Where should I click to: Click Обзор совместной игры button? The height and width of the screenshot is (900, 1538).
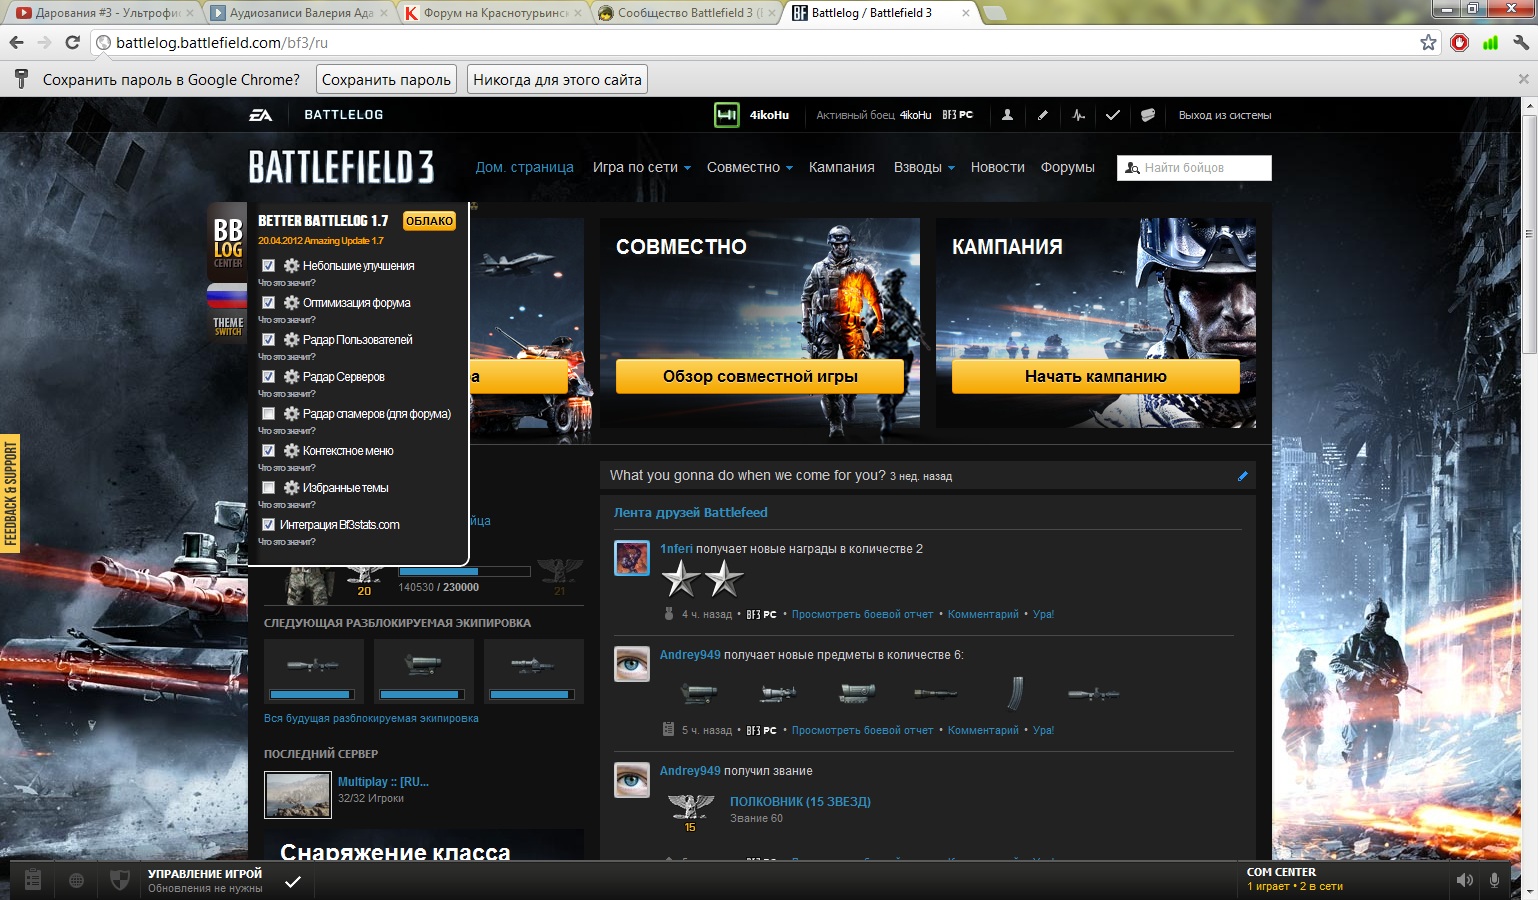click(x=760, y=377)
